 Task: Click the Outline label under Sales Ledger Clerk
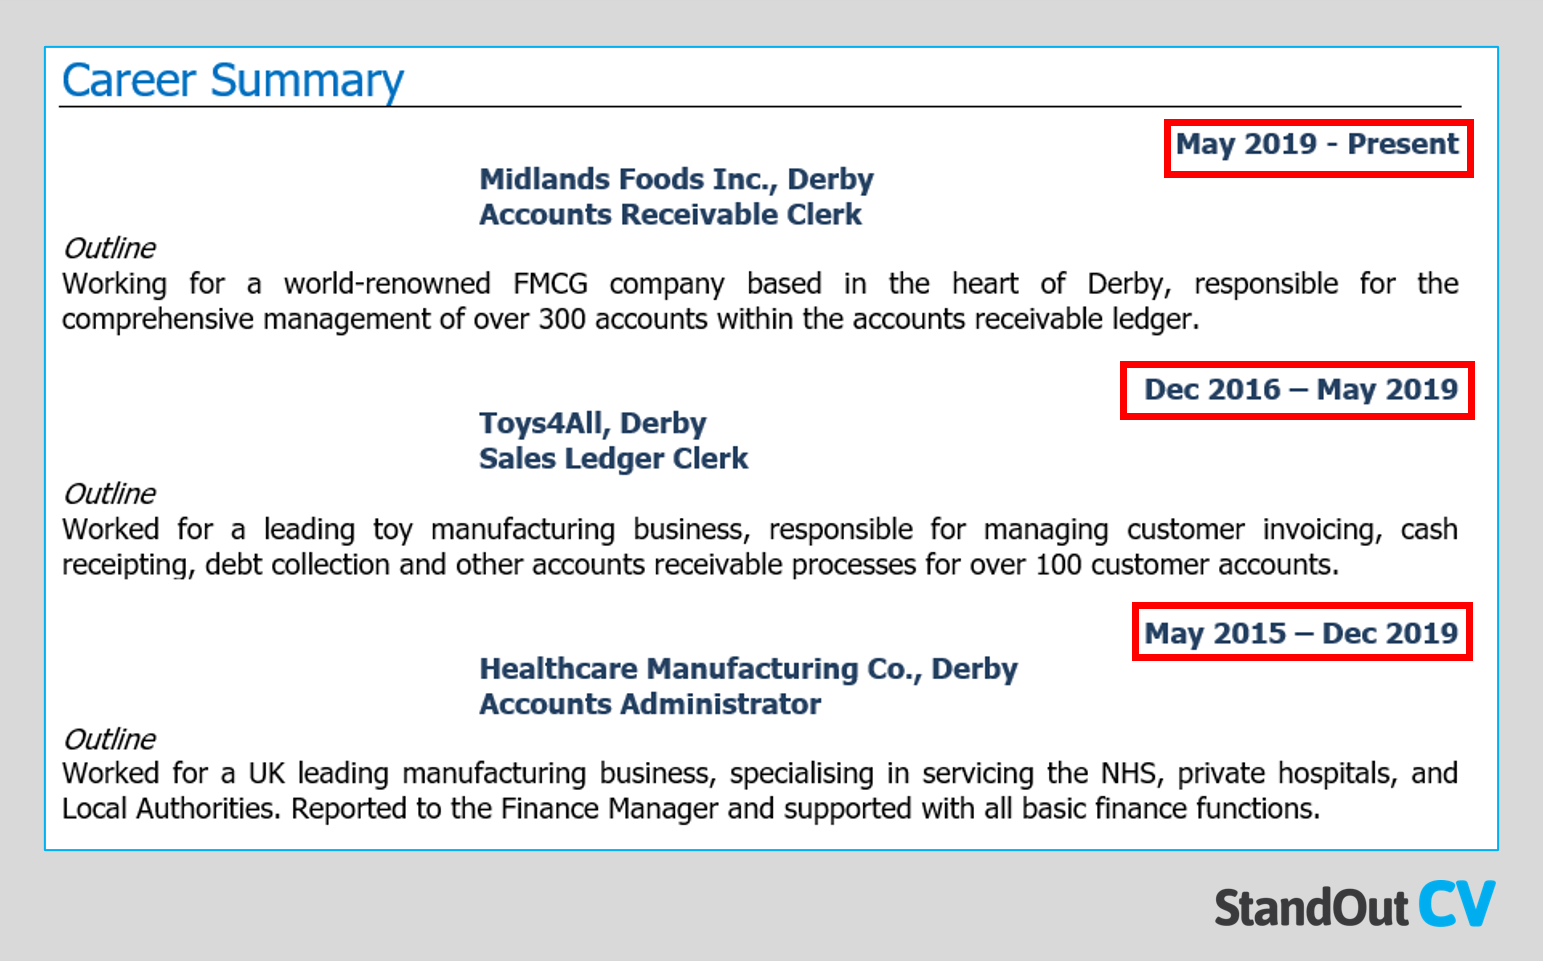(109, 494)
